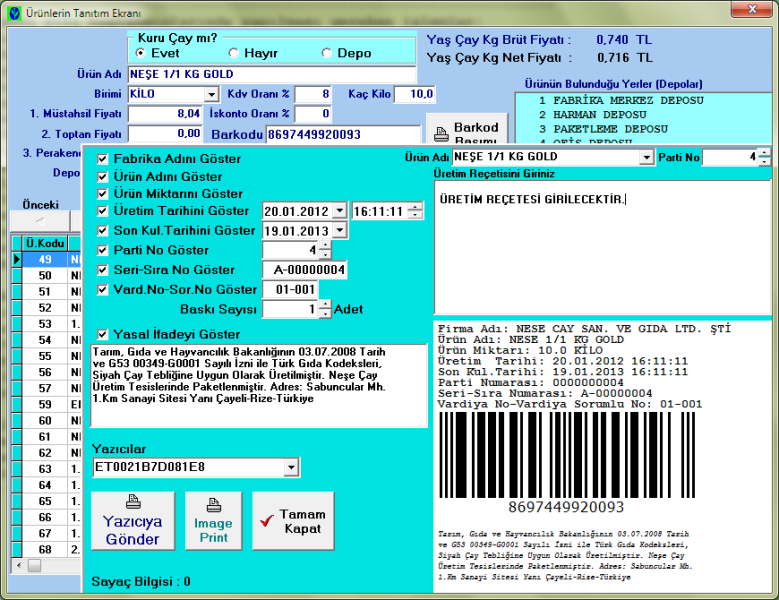
Task: Click the Parti No spinner at top right
Action: tap(764, 157)
